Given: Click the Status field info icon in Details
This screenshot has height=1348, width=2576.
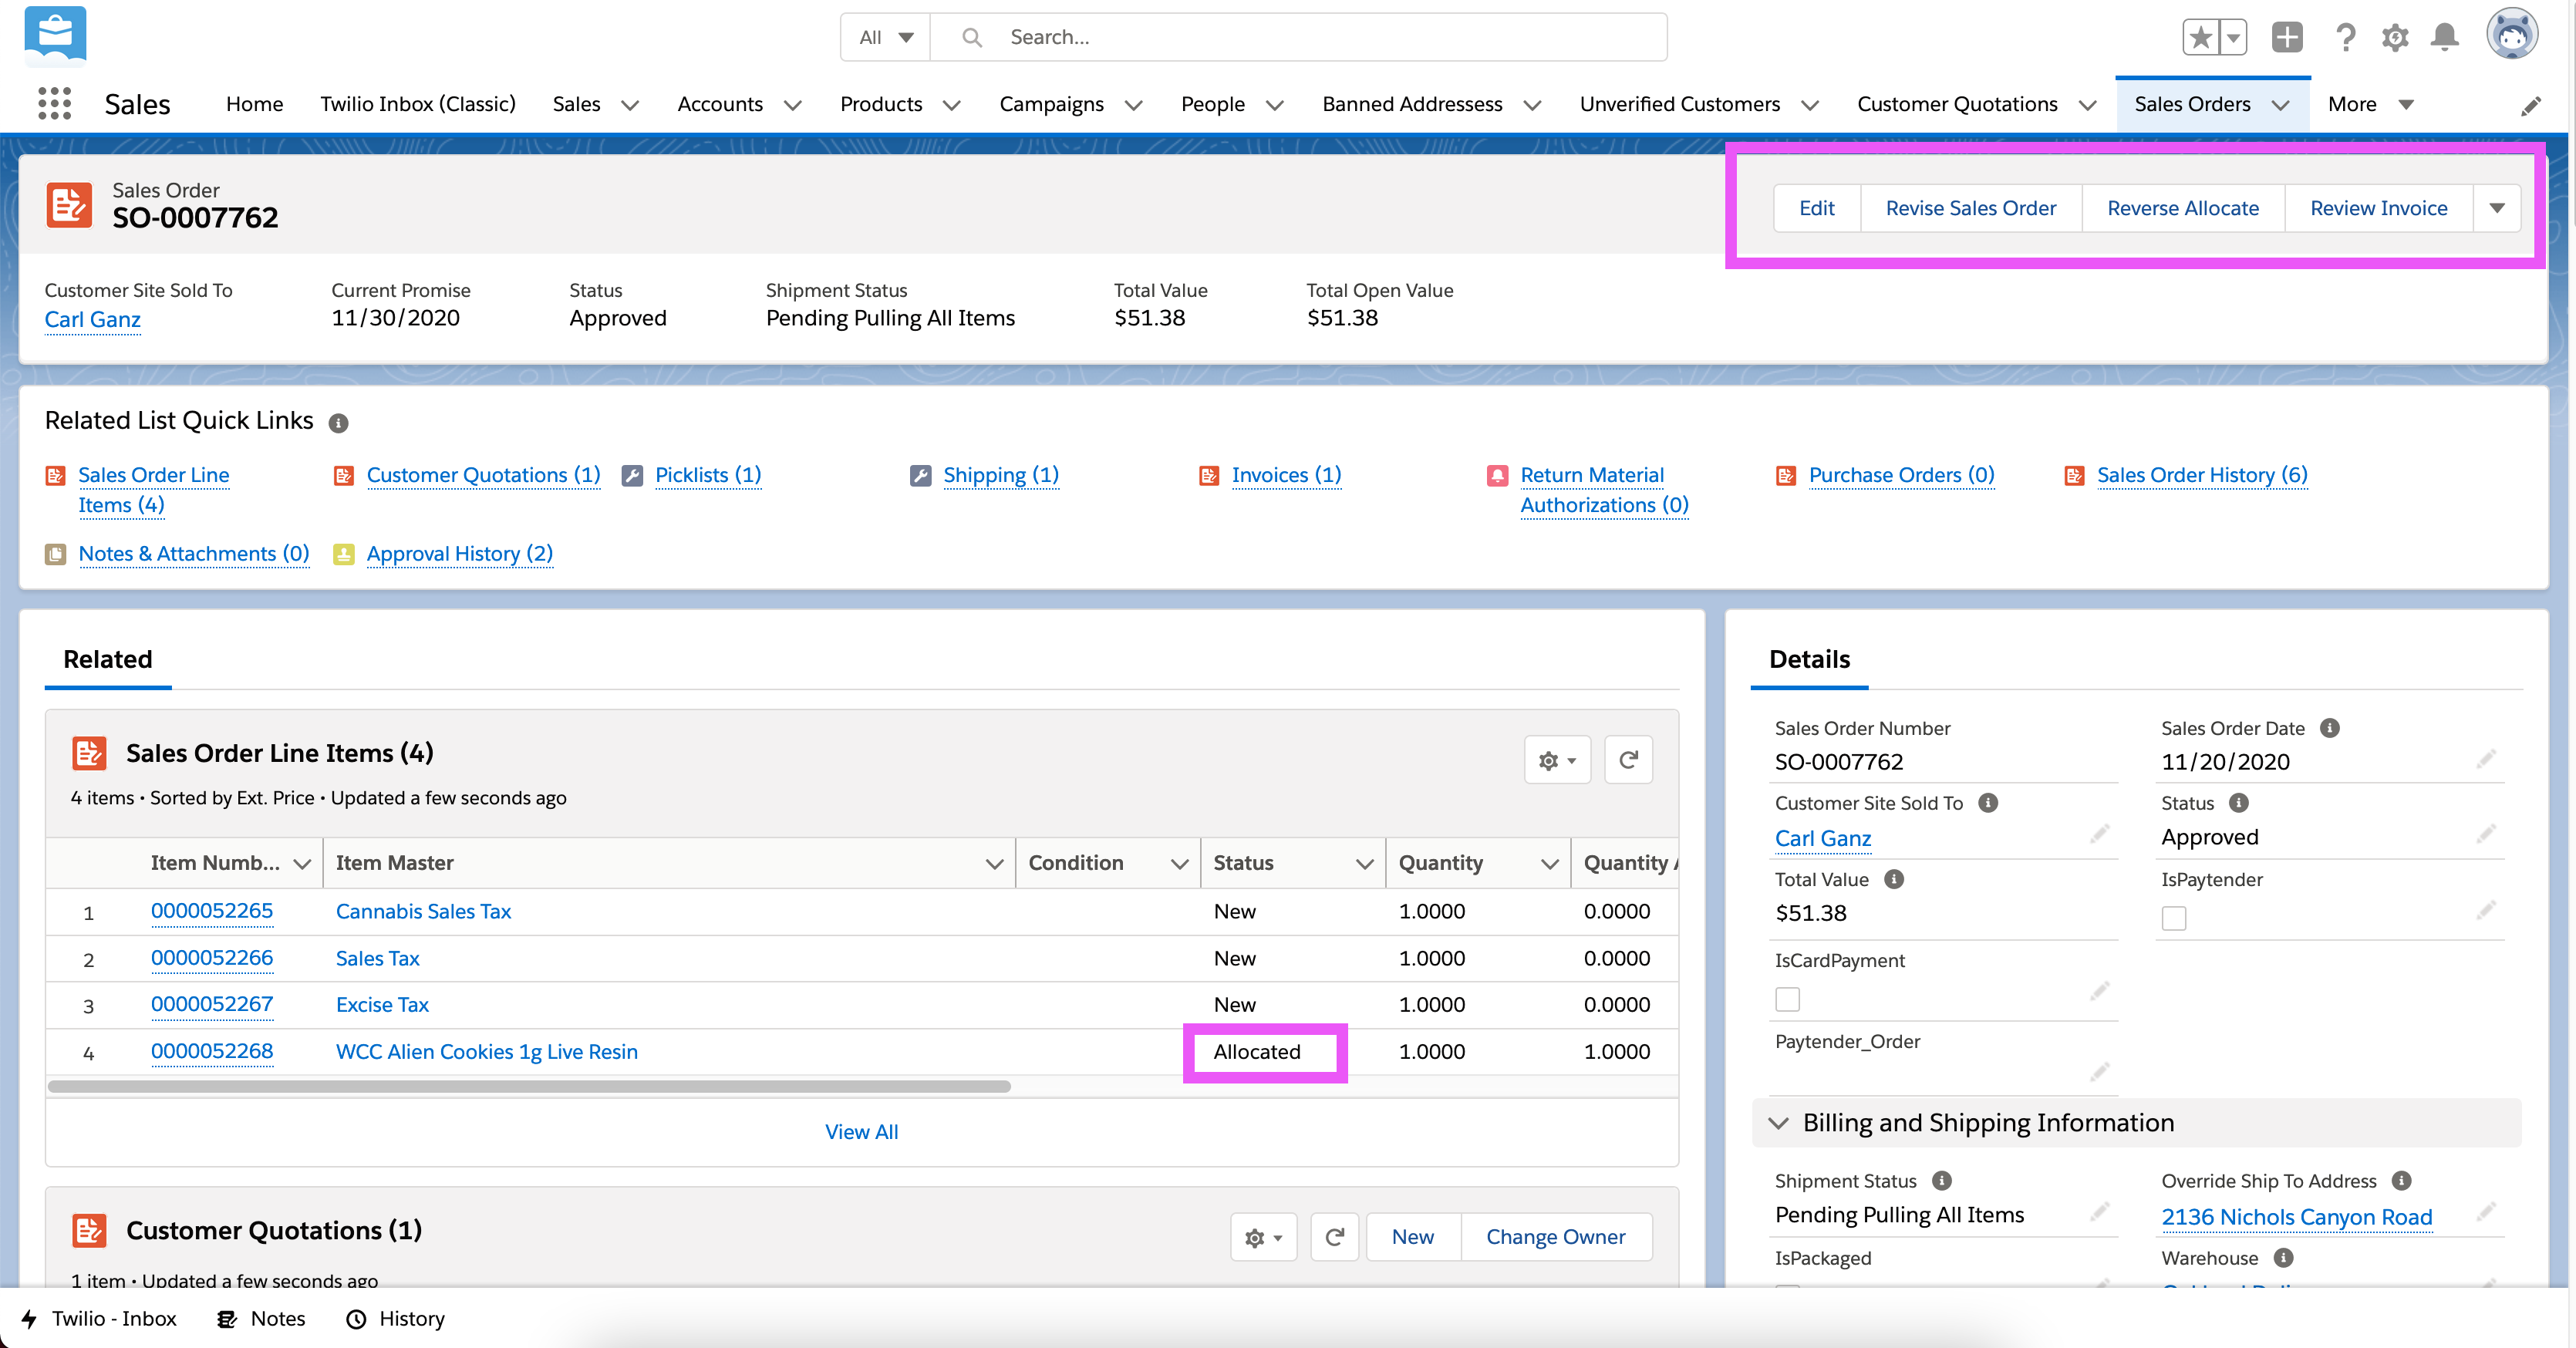Looking at the screenshot, I should (2239, 803).
